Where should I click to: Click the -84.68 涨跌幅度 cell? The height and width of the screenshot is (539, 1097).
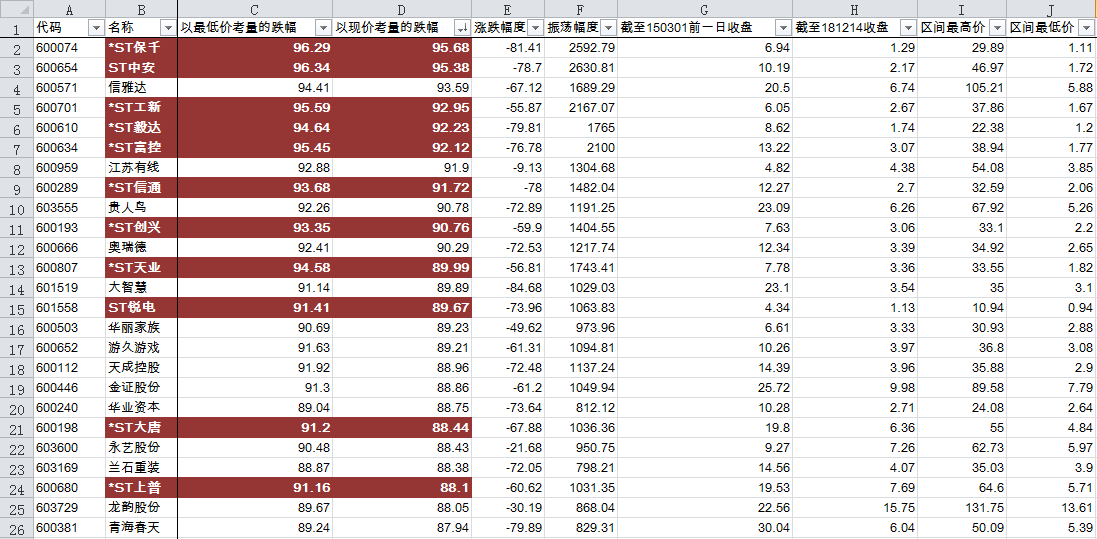[508, 288]
